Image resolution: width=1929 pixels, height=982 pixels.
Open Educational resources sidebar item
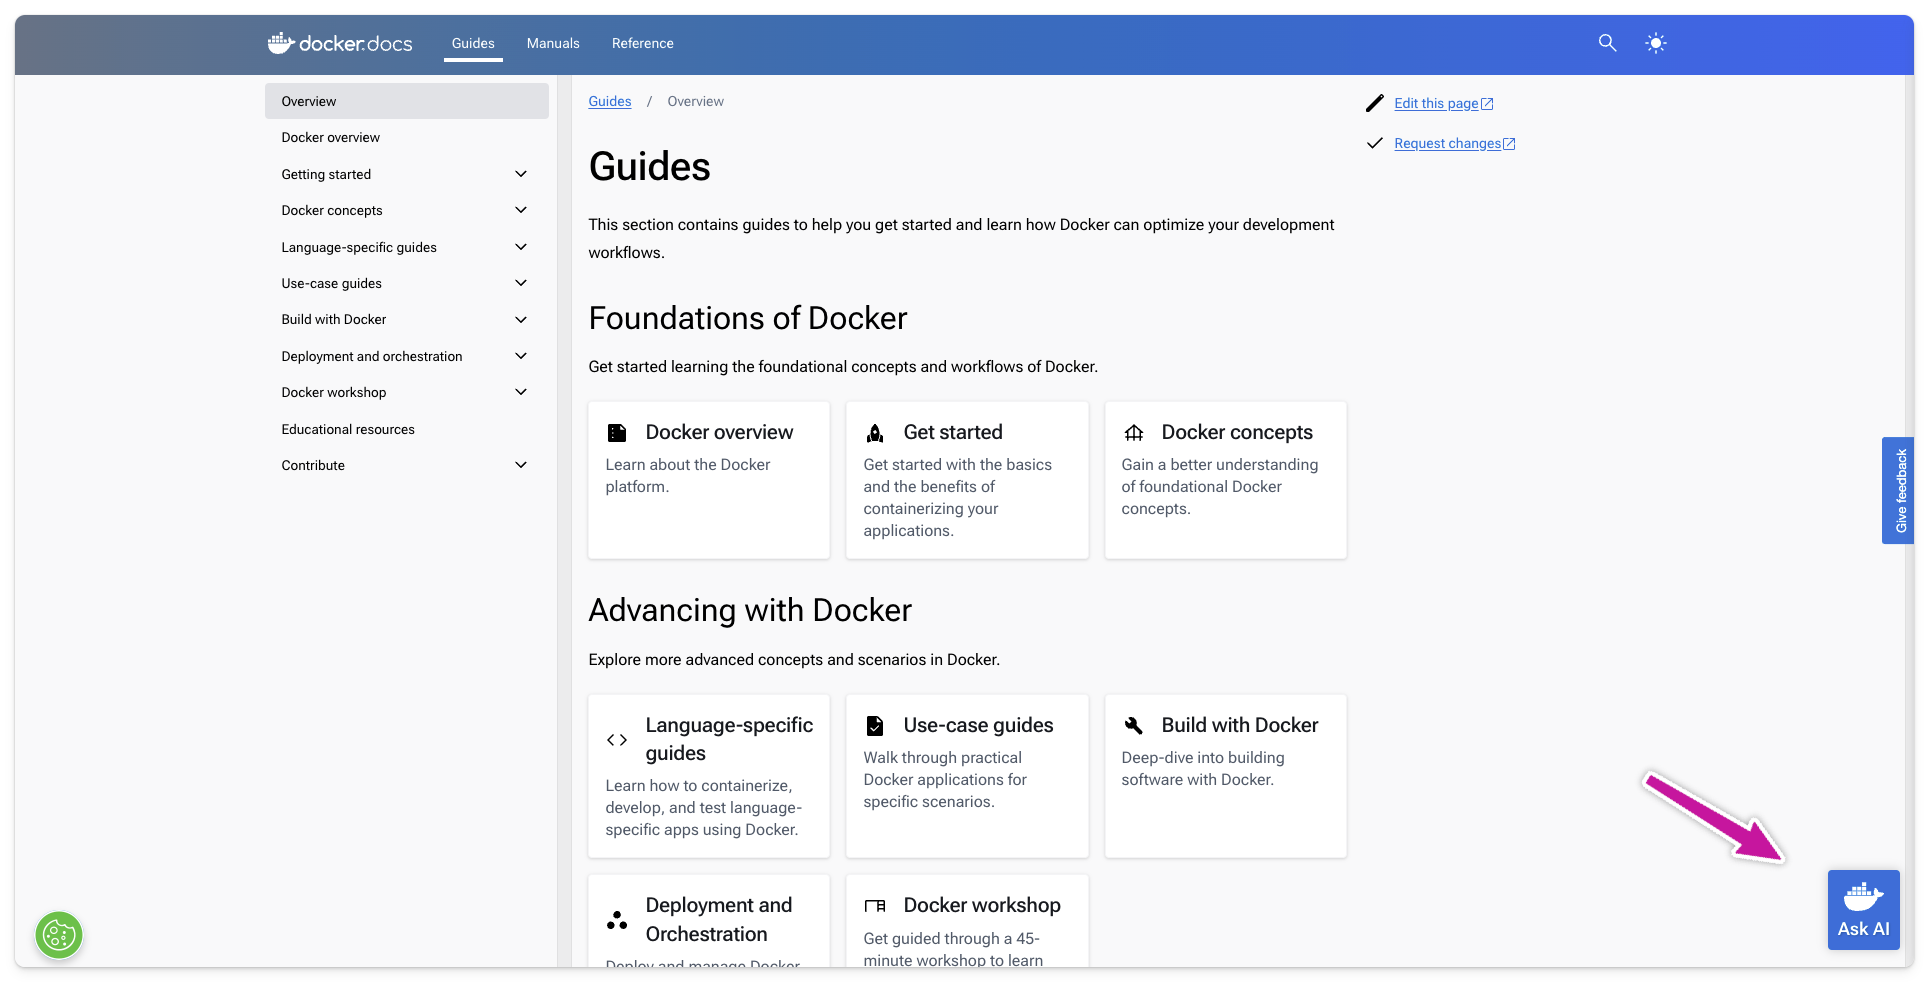(x=348, y=429)
